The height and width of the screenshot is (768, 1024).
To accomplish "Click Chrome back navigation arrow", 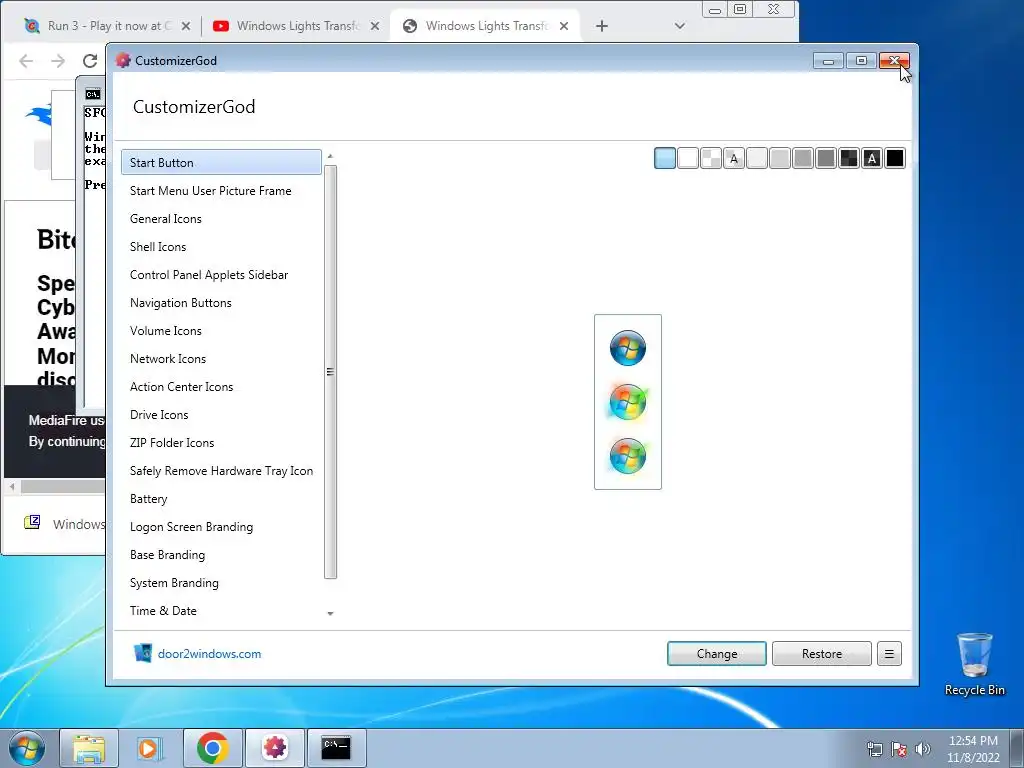I will (26, 61).
